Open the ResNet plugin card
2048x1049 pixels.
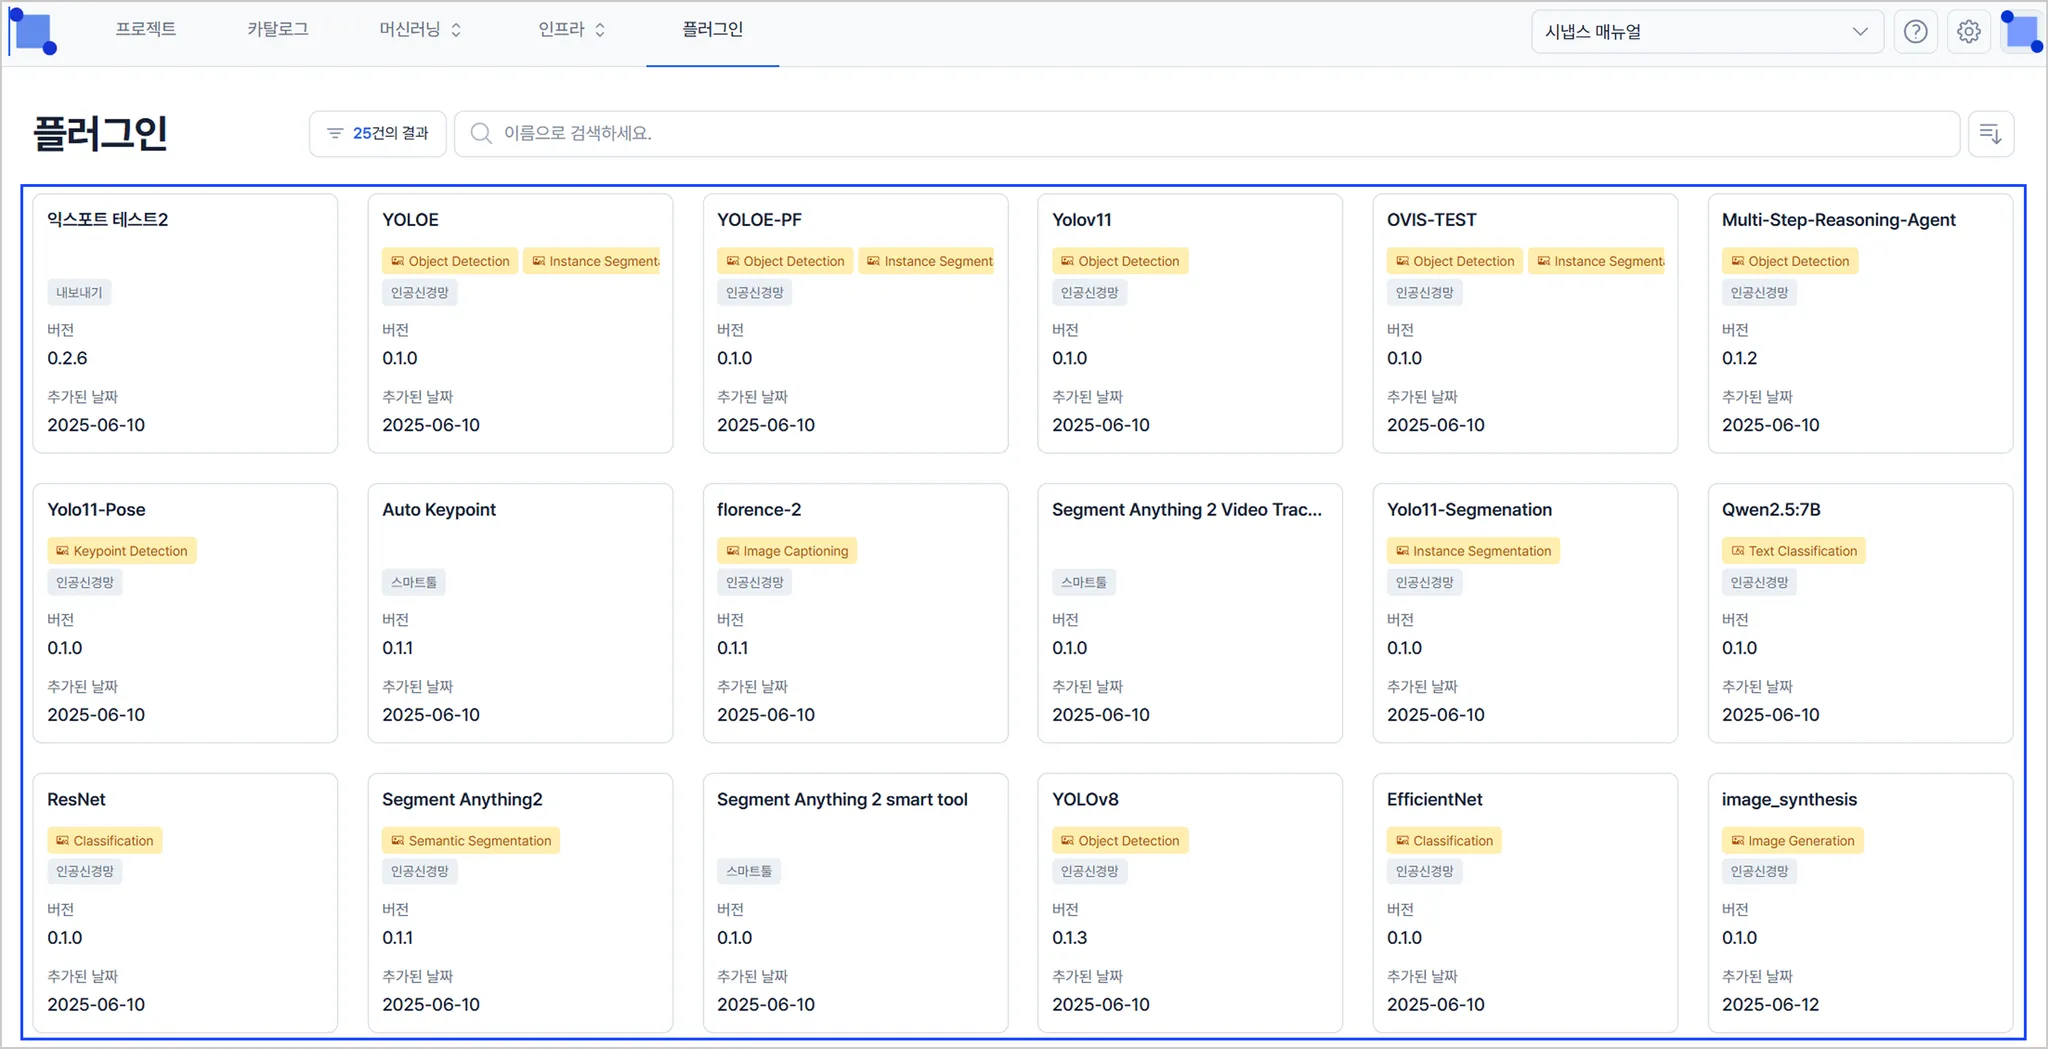click(x=185, y=903)
